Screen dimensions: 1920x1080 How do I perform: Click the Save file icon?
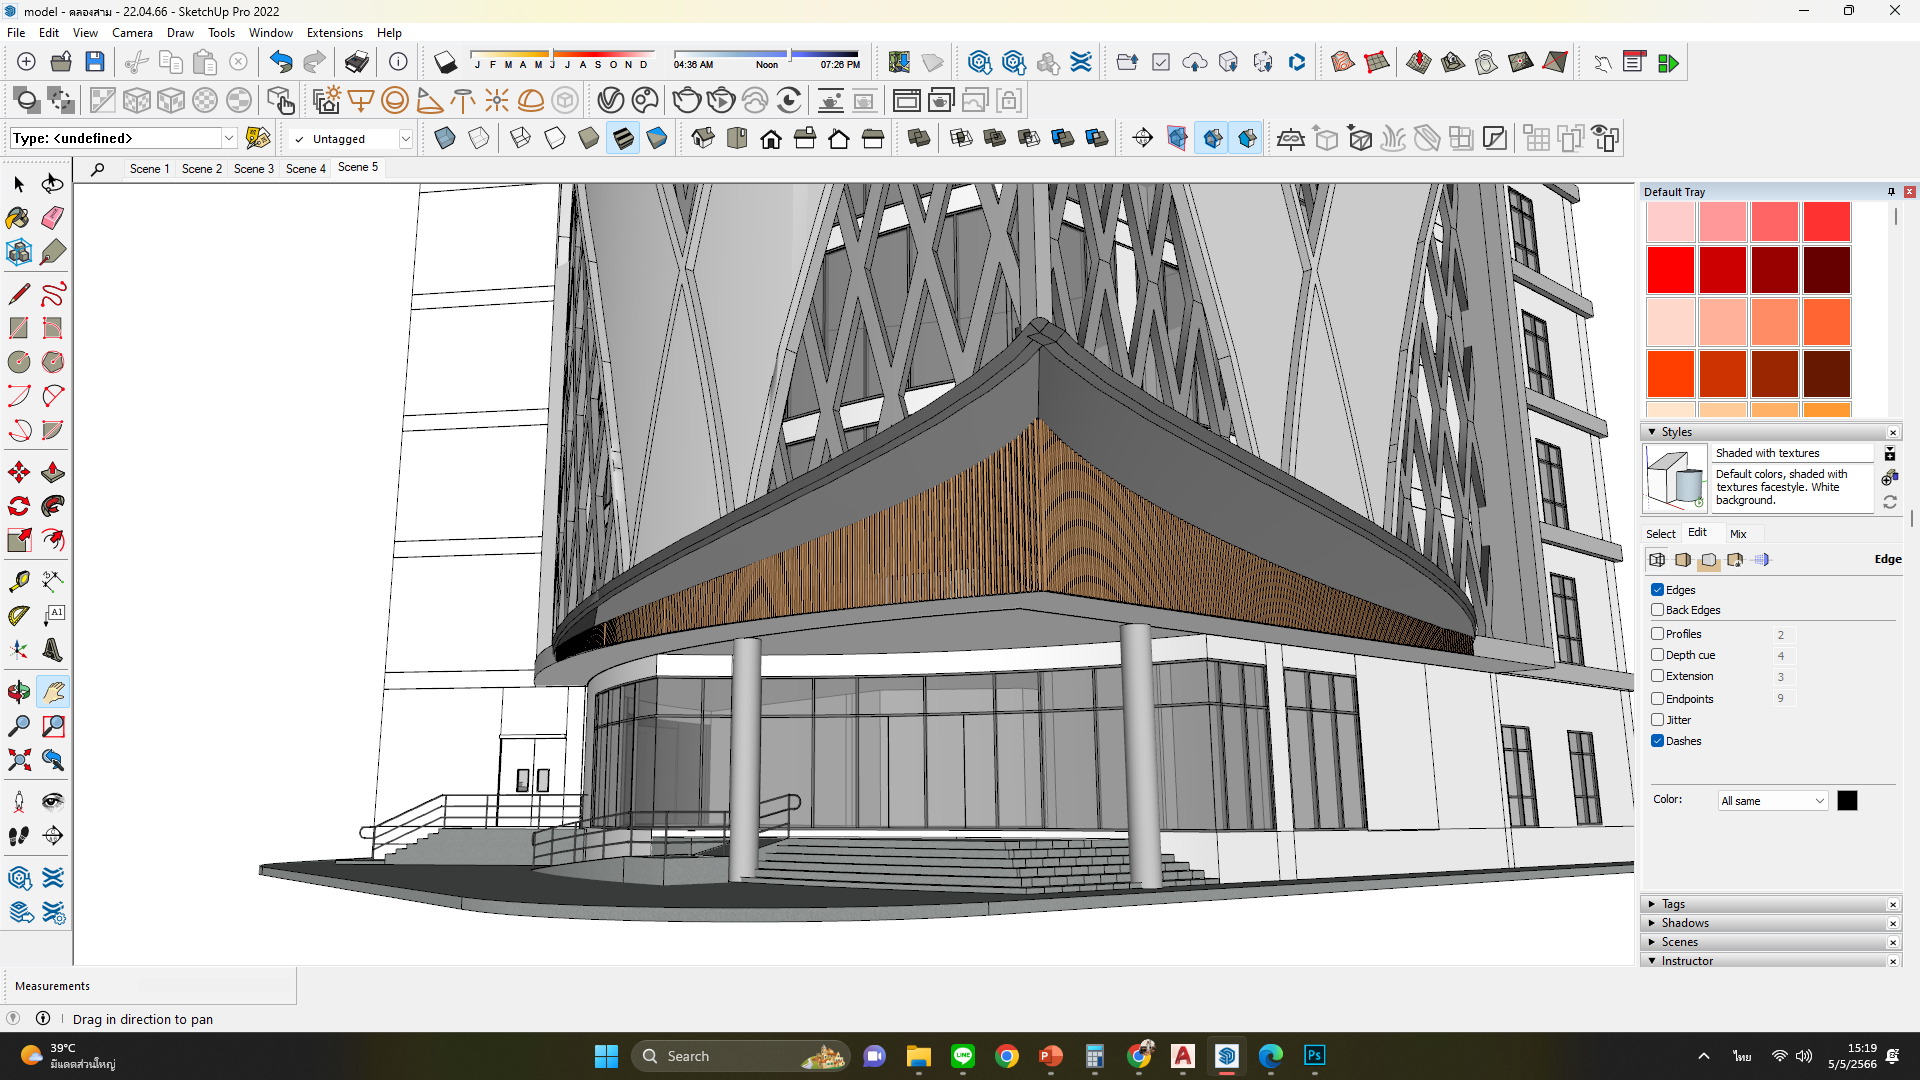(x=95, y=62)
